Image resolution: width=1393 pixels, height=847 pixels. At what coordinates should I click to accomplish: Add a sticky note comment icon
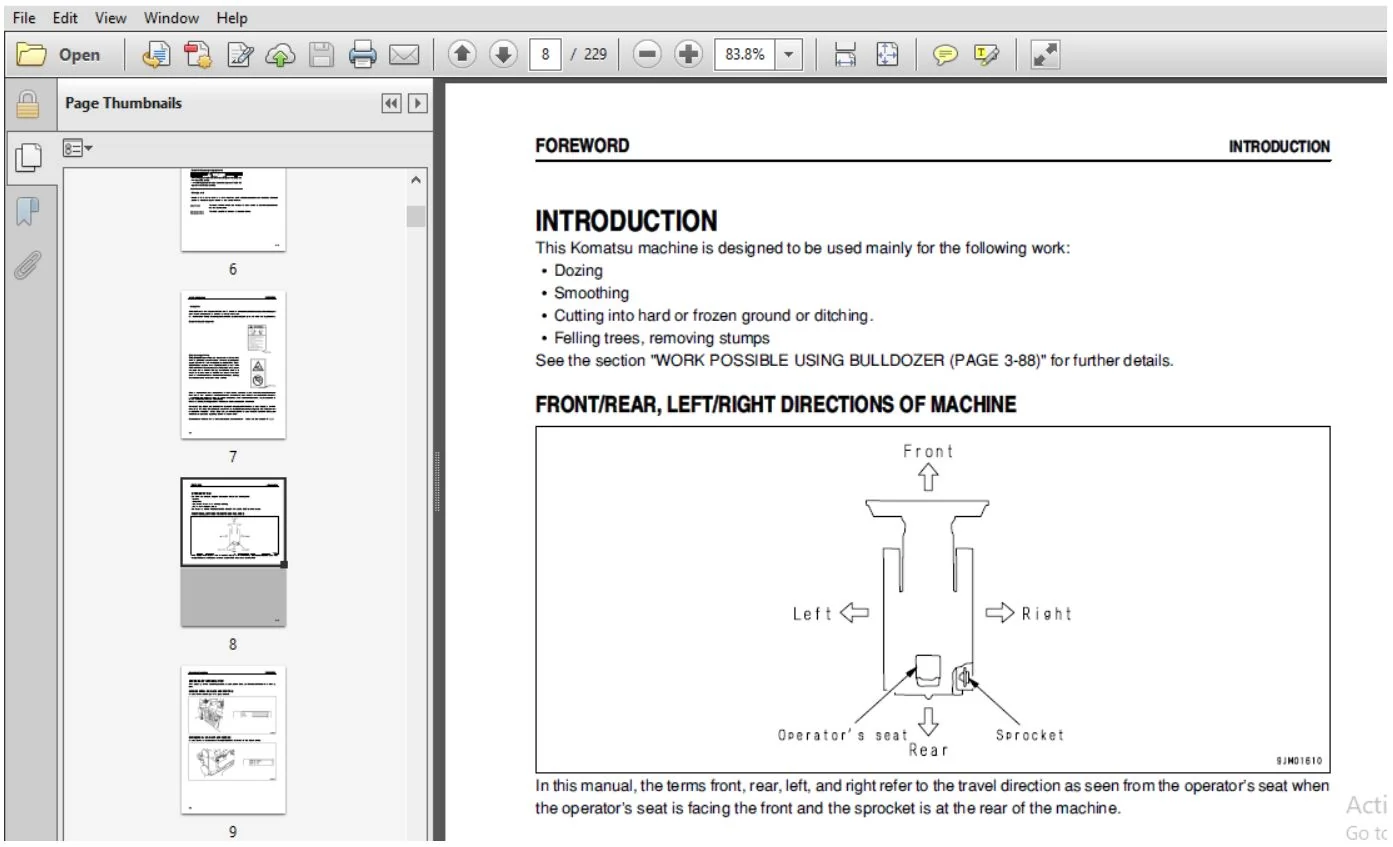[945, 55]
